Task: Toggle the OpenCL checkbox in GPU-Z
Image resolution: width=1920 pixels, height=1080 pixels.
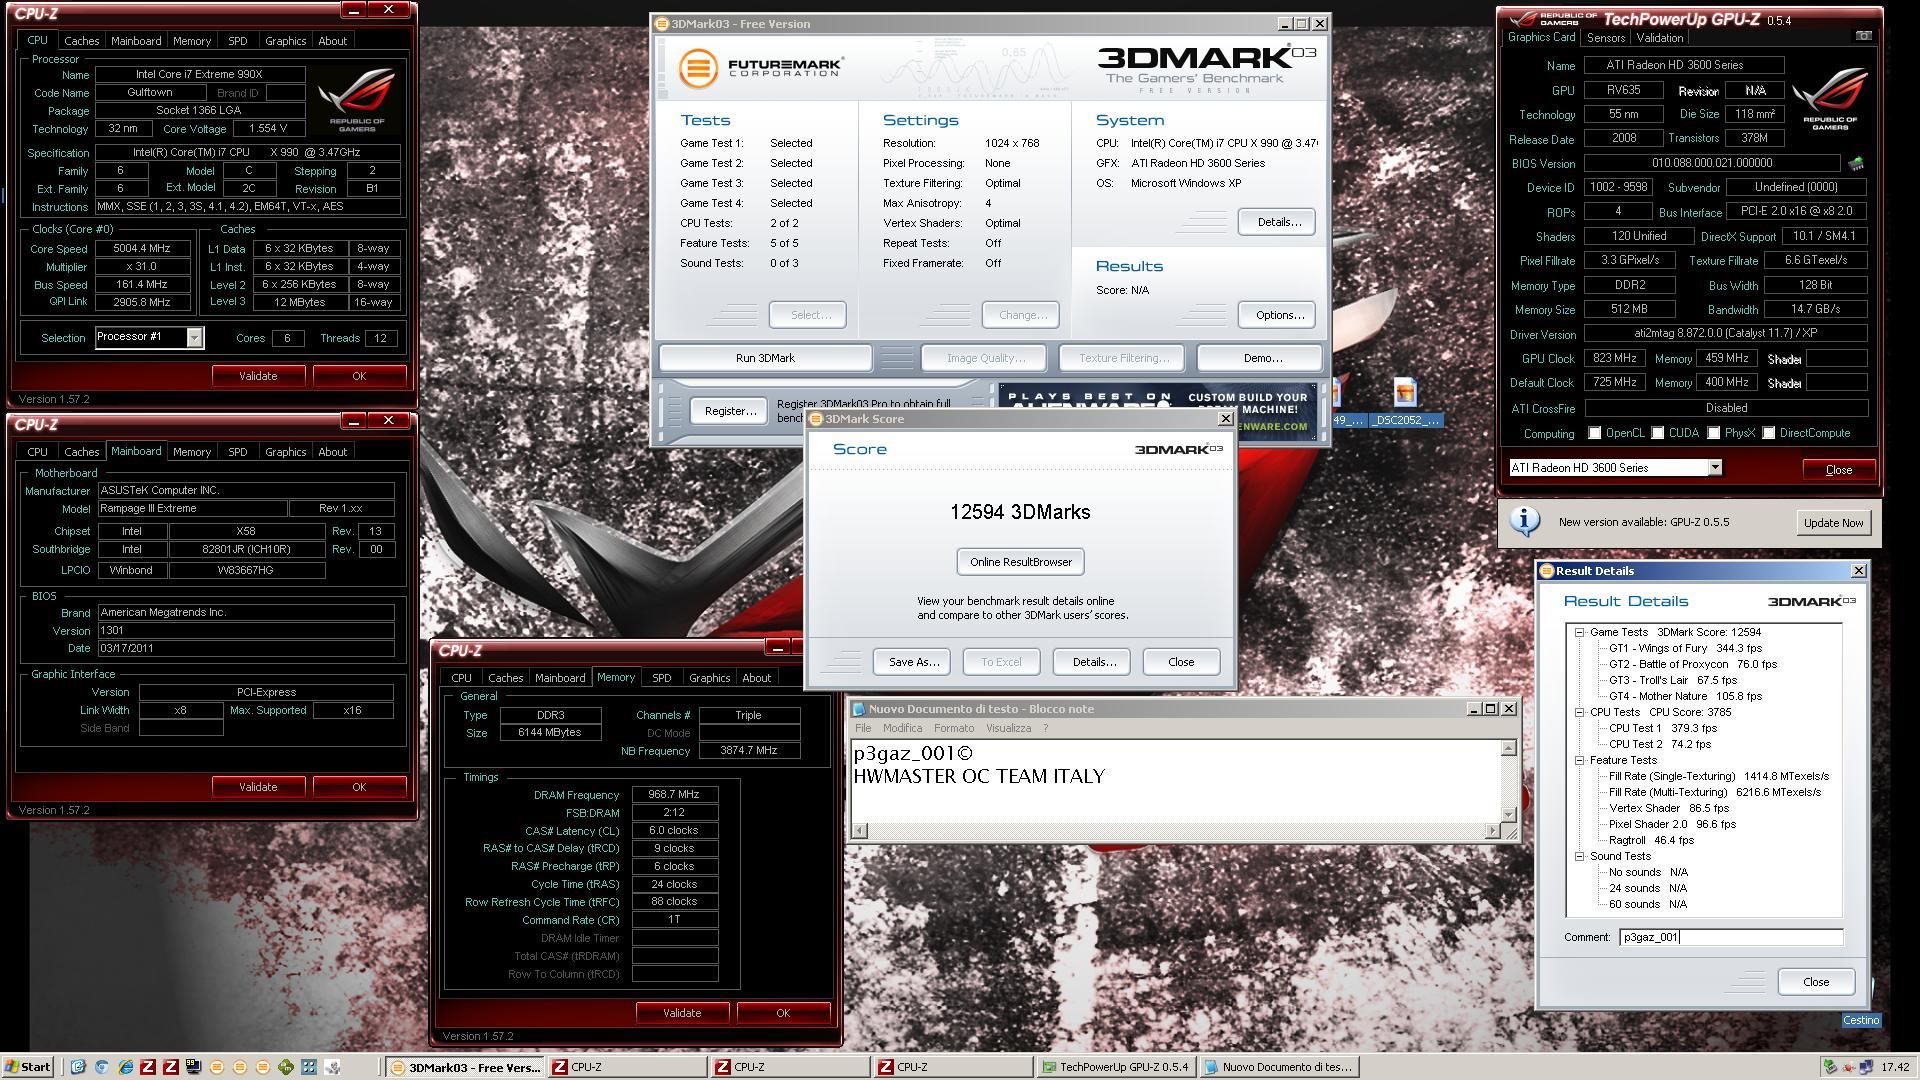Action: [1595, 433]
